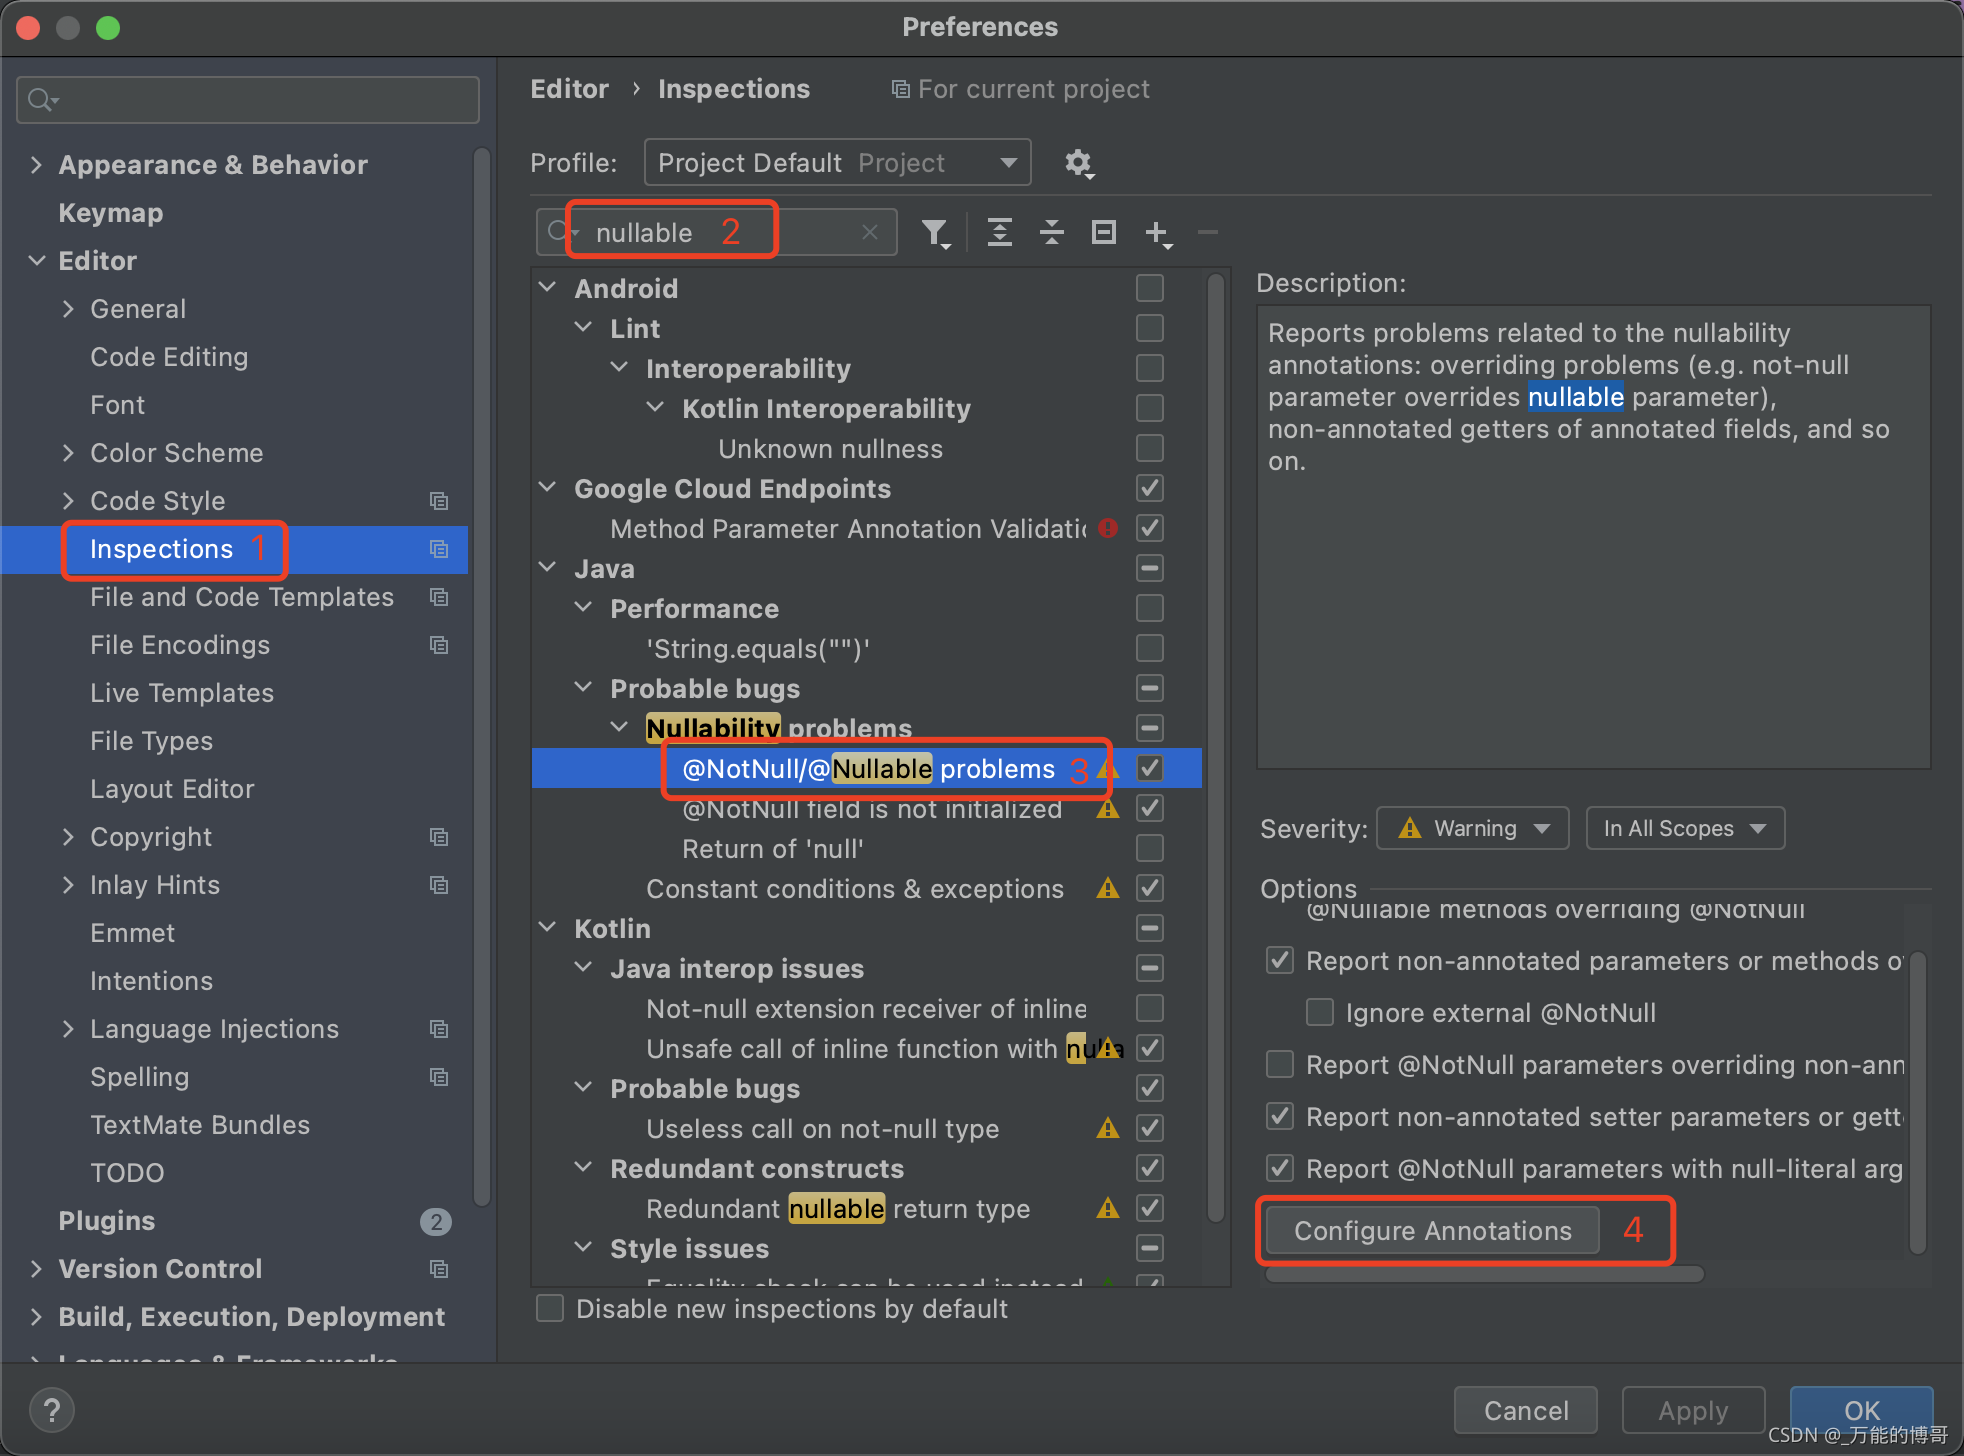Click the add custom inspection plus icon
The width and height of the screenshot is (1964, 1456).
click(x=1158, y=232)
